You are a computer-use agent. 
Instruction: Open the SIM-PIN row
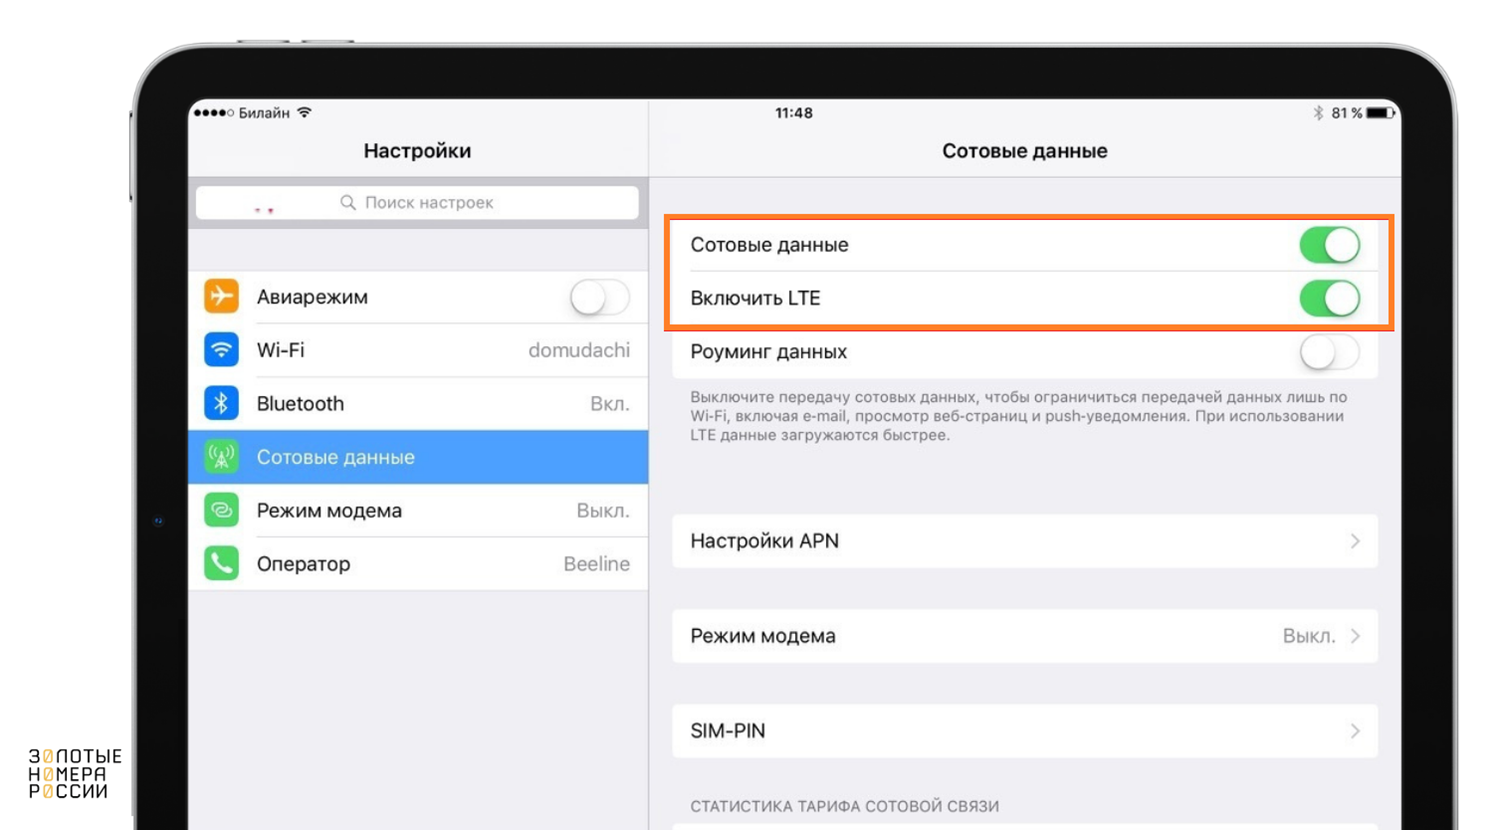1025,731
